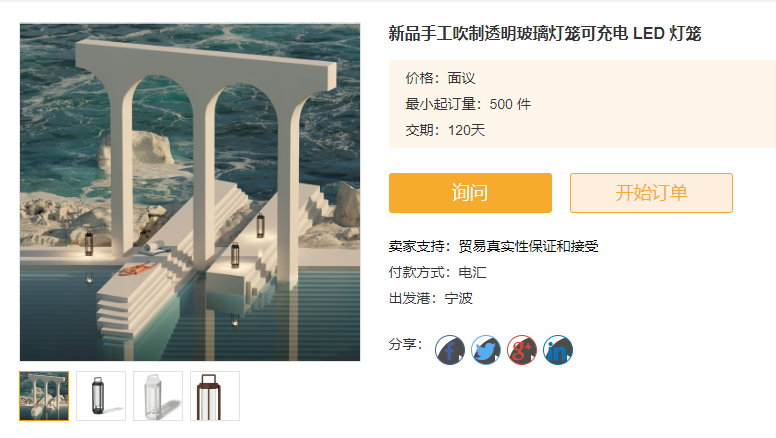Click the 宁波 departure port text

[x=459, y=298]
